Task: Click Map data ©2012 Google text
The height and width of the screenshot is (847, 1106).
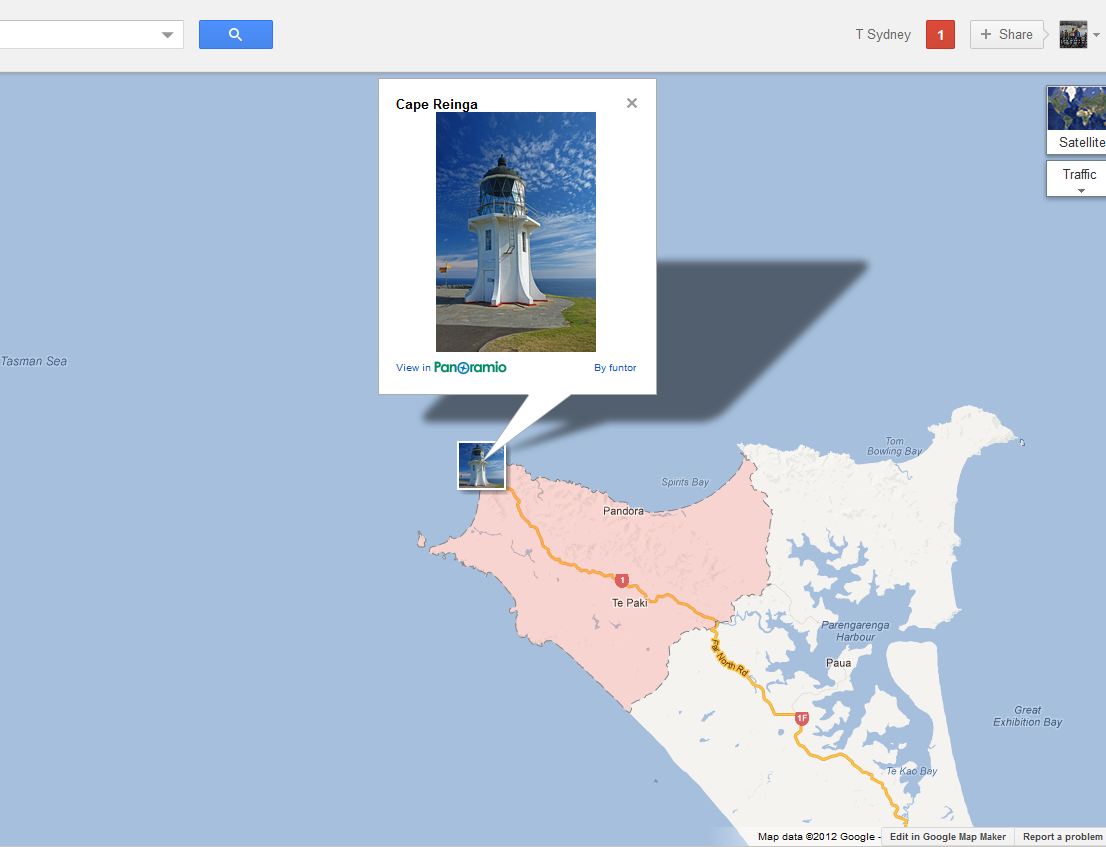Action: click(816, 837)
